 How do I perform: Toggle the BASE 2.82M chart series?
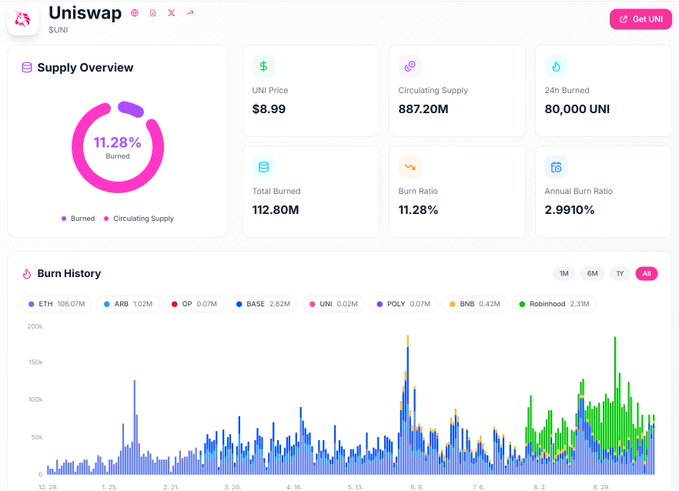point(263,304)
